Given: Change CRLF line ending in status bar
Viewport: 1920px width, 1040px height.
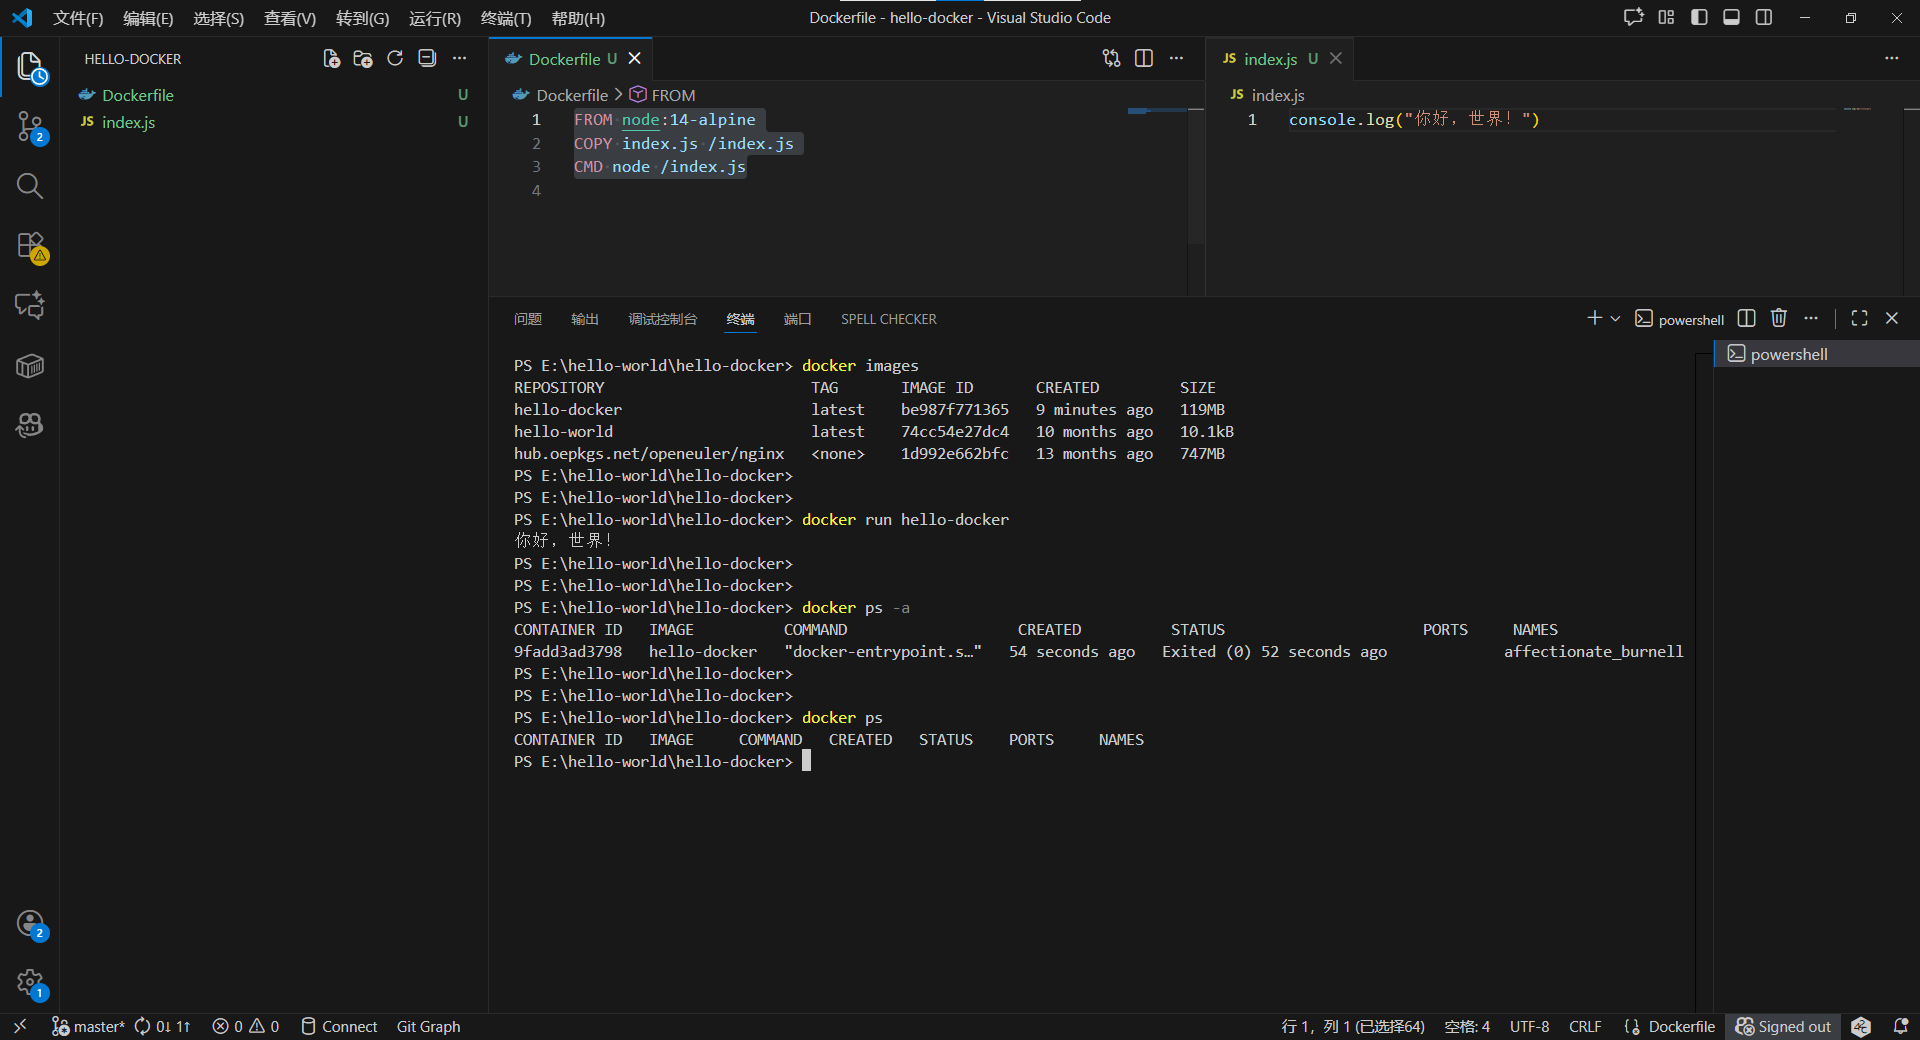Looking at the screenshot, I should 1585,1027.
